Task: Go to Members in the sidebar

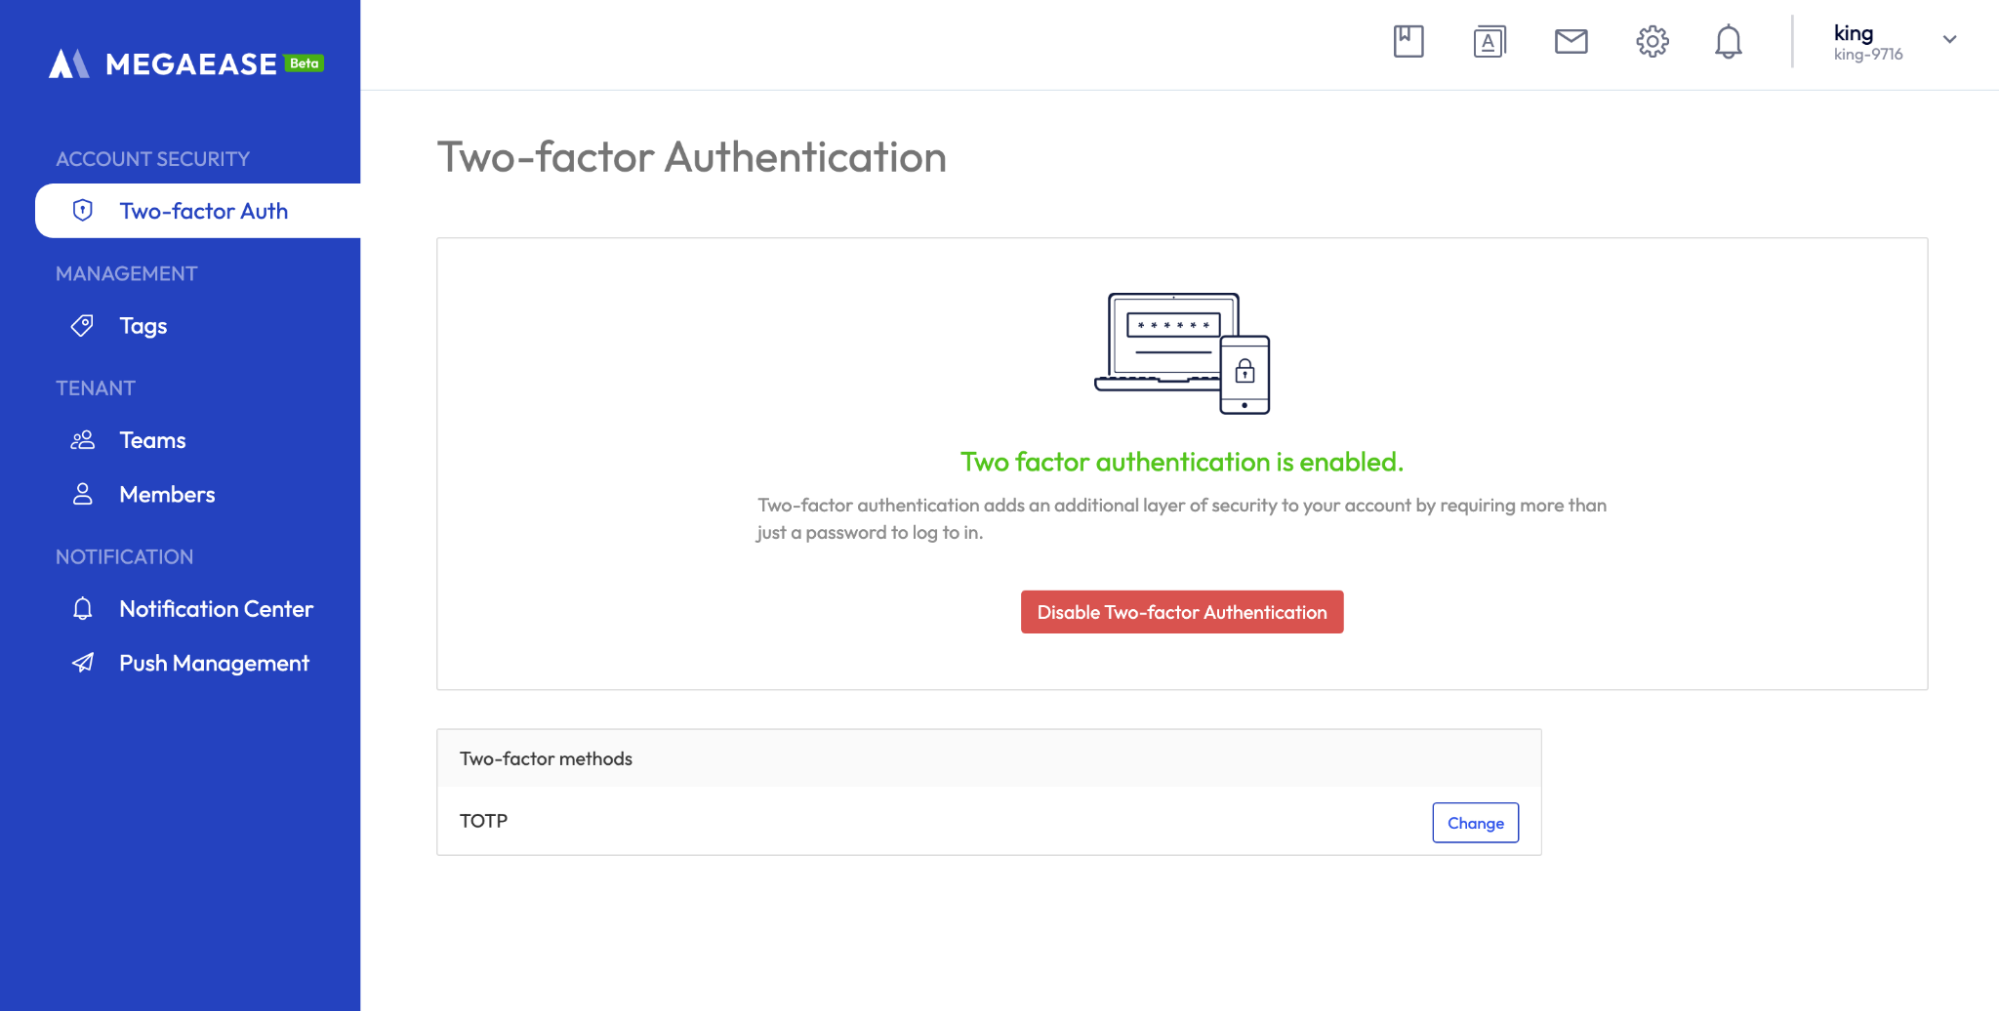Action: [x=167, y=495]
